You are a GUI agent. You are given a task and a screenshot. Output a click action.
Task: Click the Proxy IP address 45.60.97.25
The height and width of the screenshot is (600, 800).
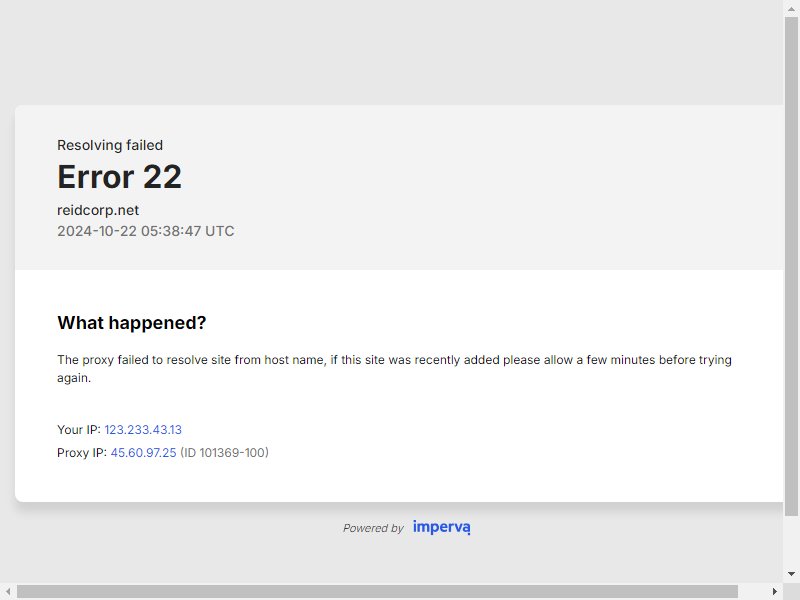click(x=143, y=453)
